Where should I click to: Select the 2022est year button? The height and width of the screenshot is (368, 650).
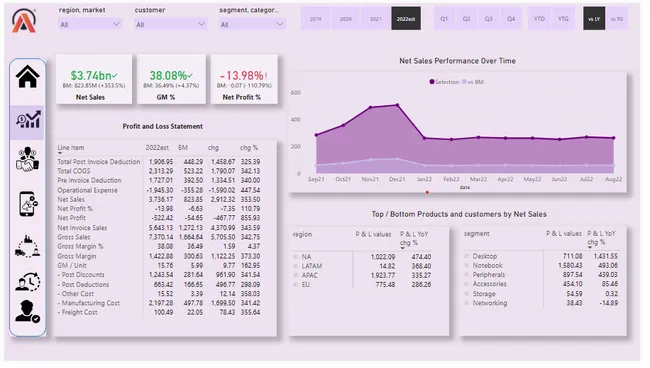pos(406,19)
